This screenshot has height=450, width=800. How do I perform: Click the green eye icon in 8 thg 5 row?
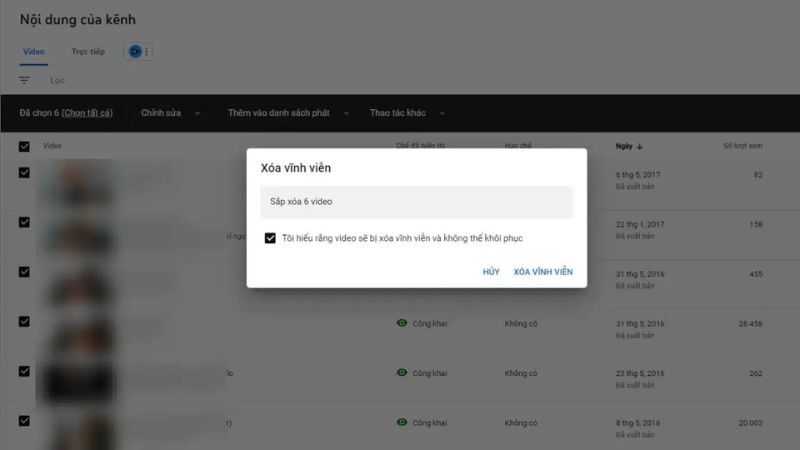(402, 423)
